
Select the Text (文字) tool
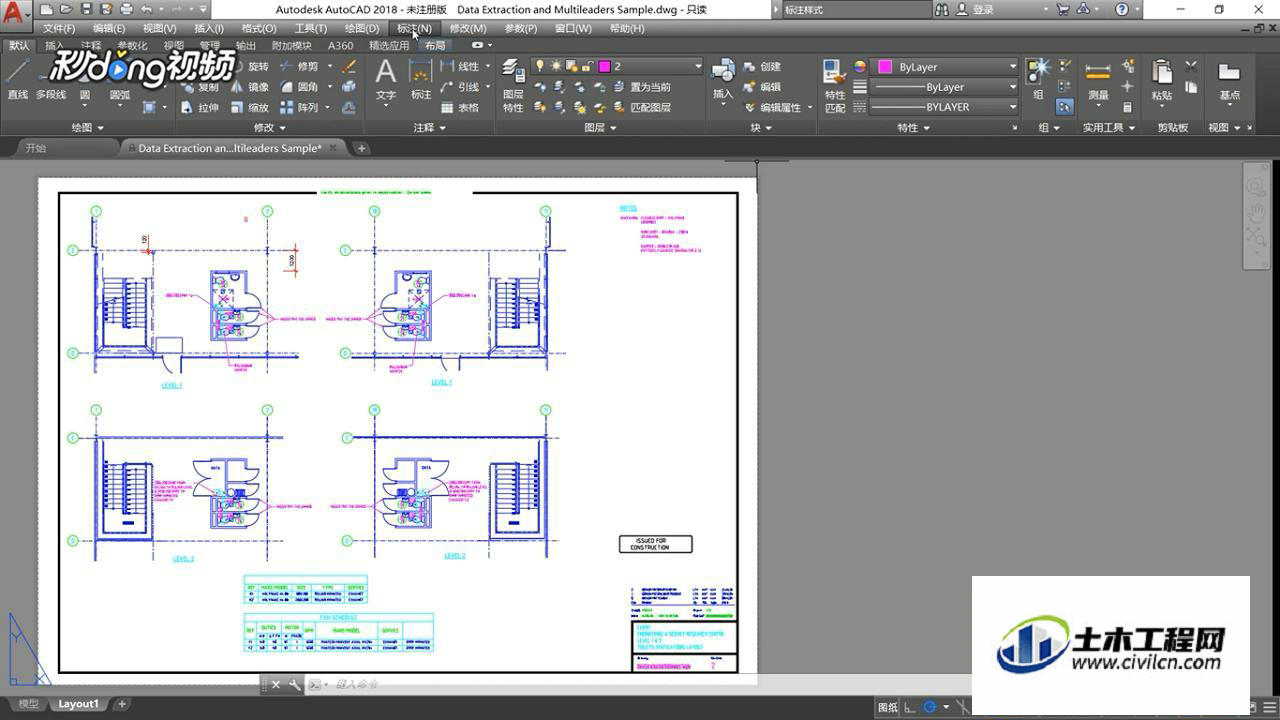pos(385,79)
